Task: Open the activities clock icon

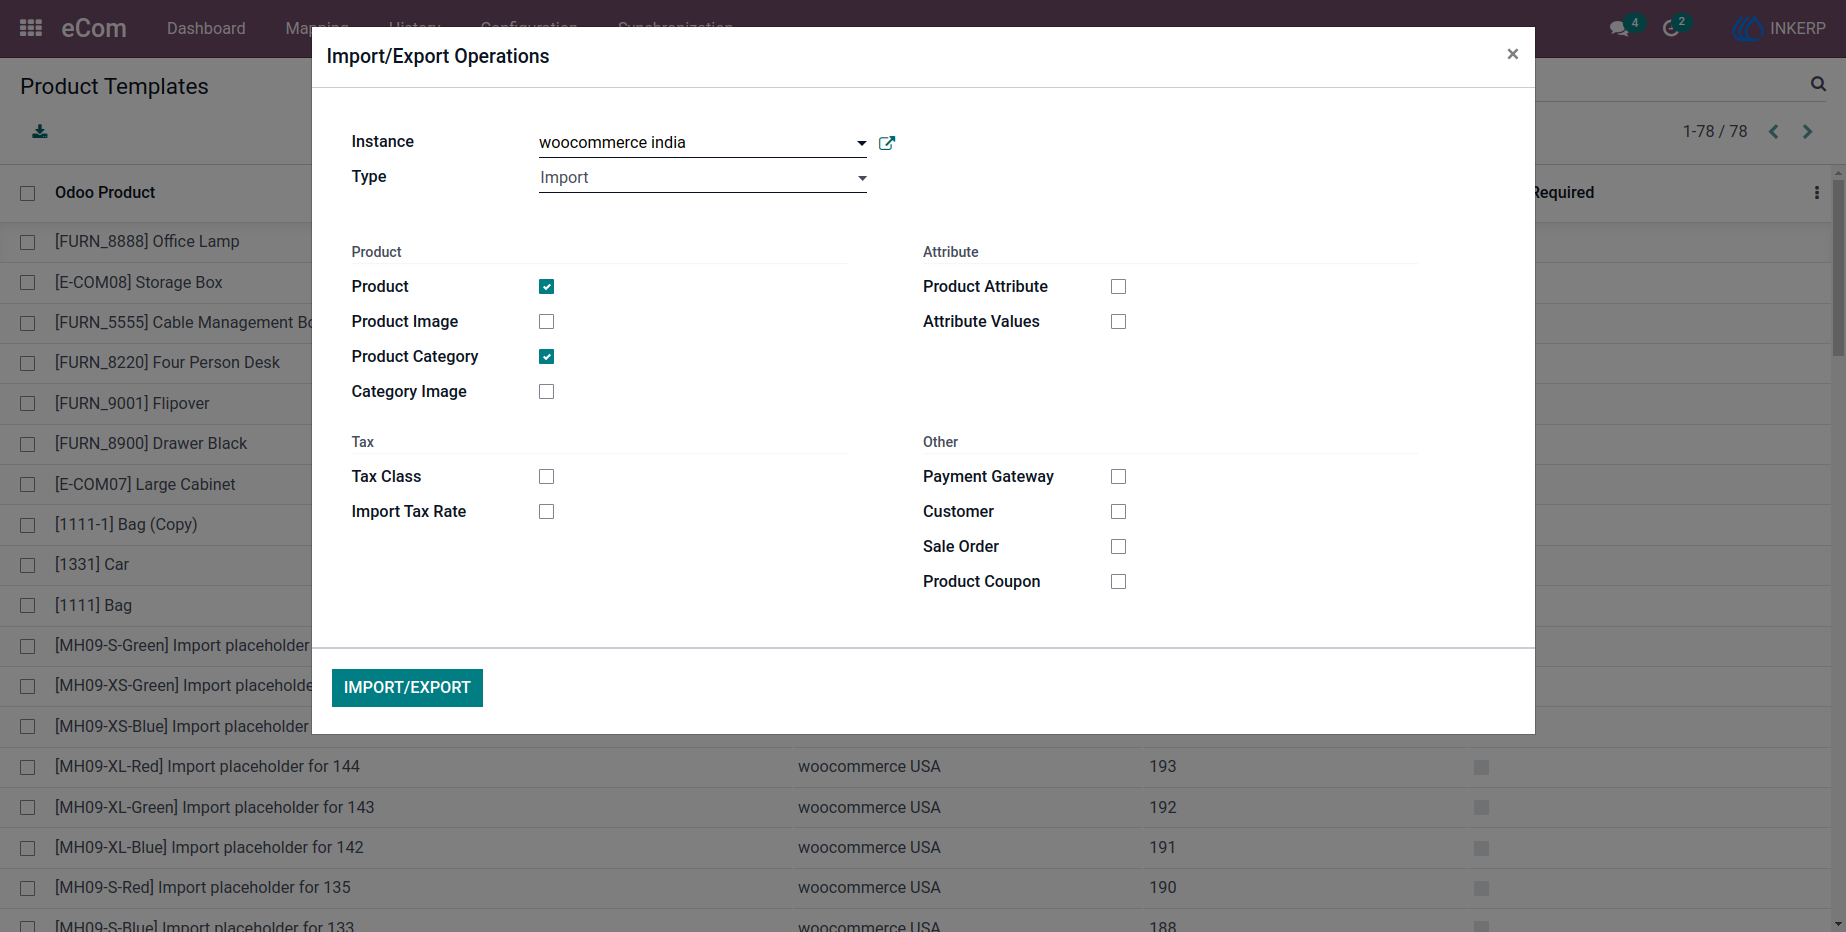Action: (1671, 29)
